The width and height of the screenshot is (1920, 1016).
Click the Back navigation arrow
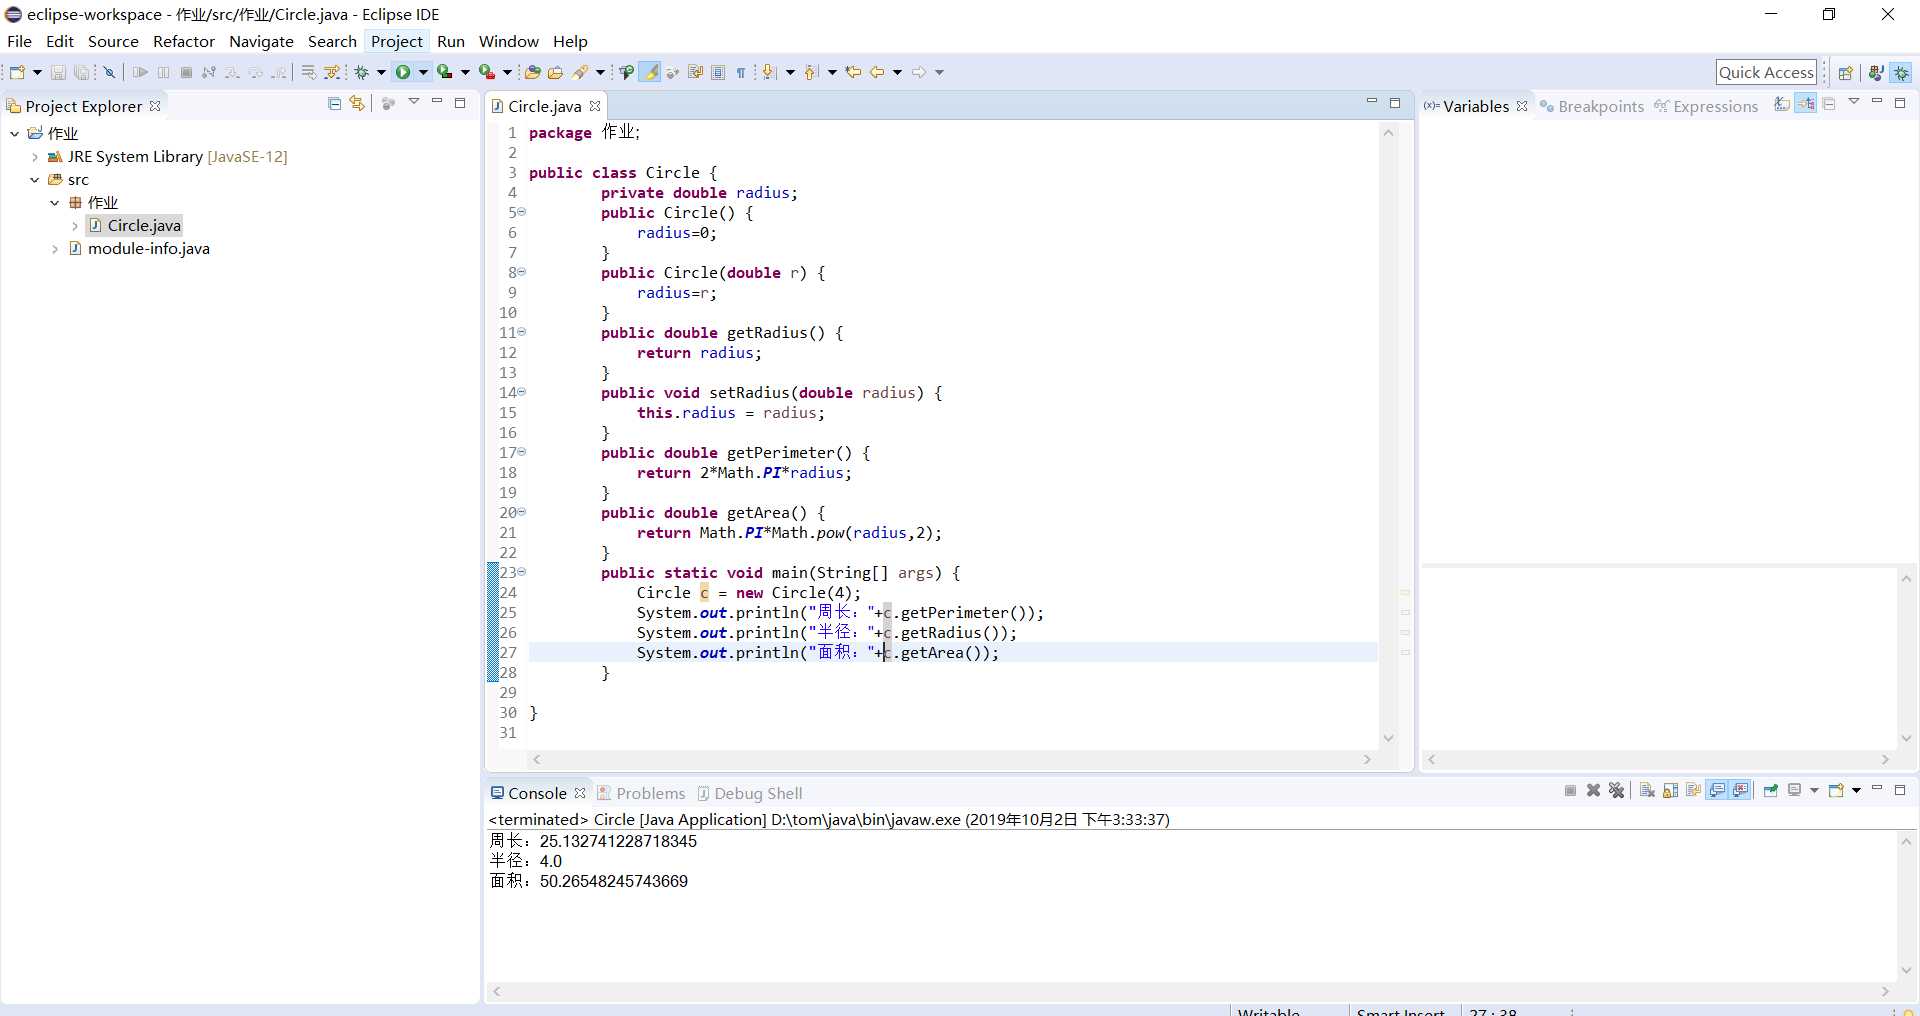coord(877,72)
